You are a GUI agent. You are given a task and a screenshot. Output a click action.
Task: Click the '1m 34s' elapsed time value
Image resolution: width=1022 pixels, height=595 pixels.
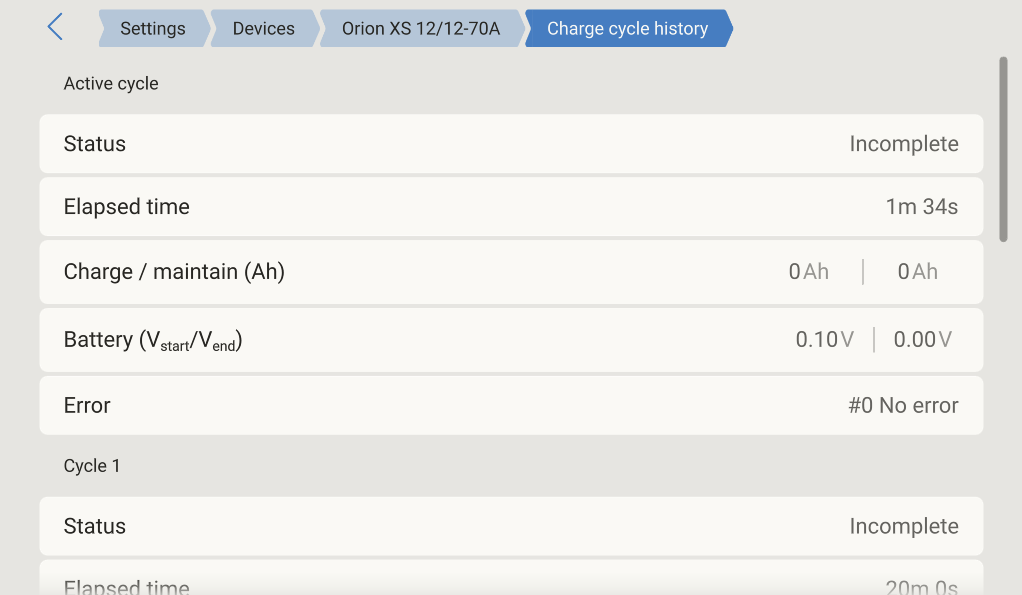point(922,207)
